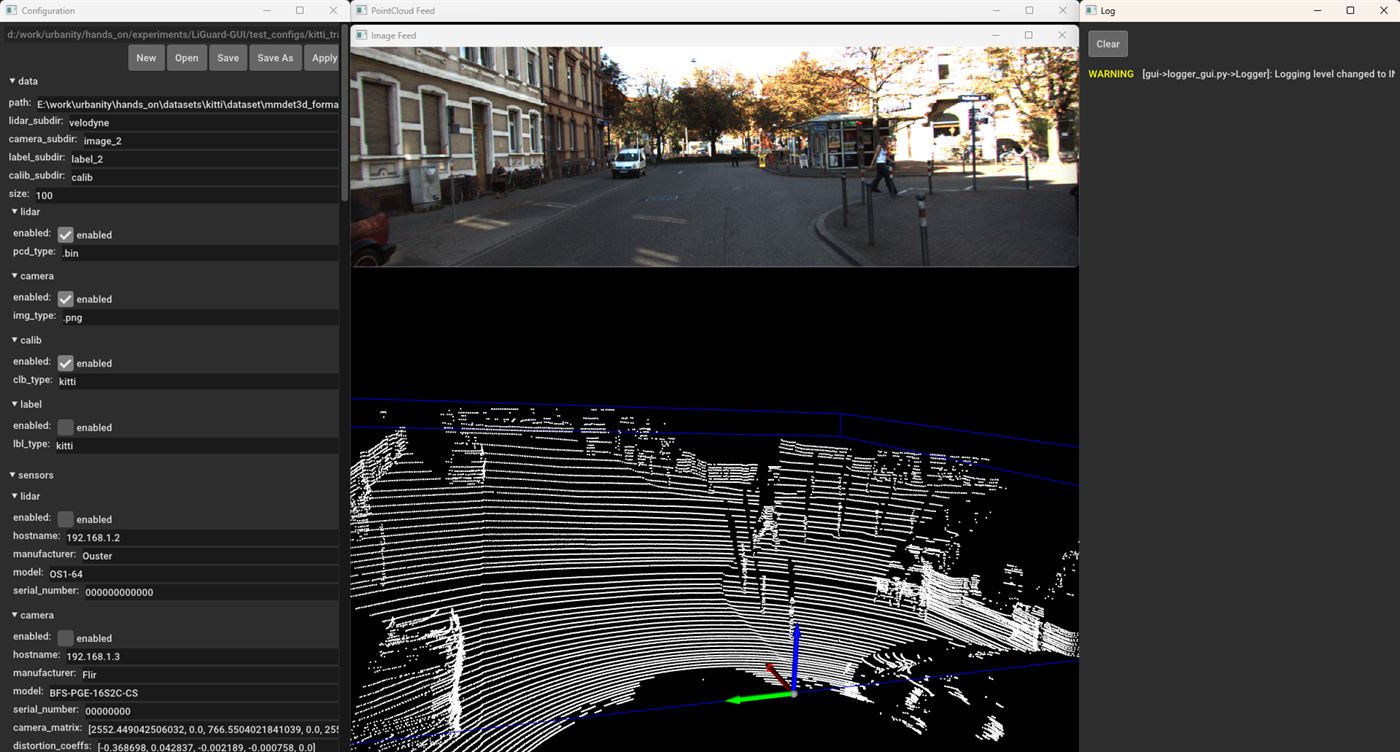
Task: Collapse the lidar section above pcd_type
Action: 15,212
